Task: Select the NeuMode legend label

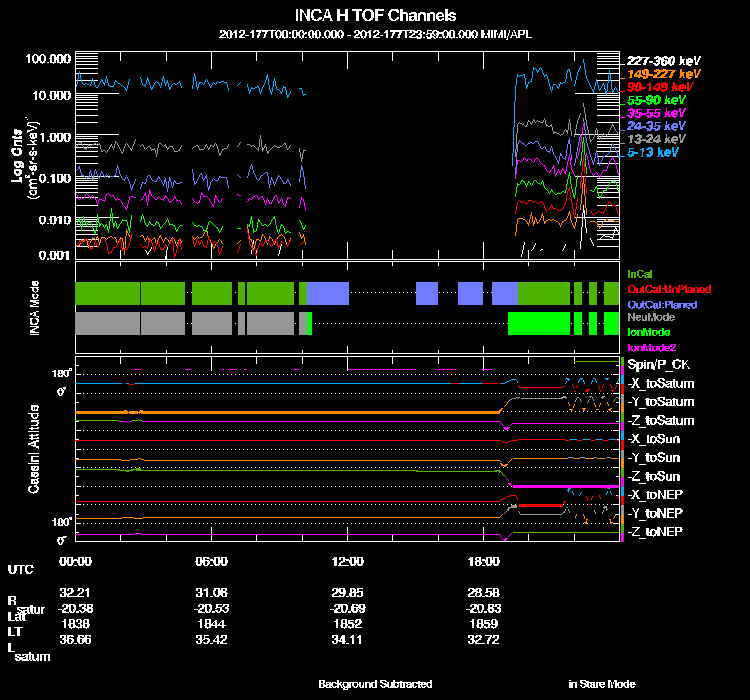Action: tap(649, 317)
